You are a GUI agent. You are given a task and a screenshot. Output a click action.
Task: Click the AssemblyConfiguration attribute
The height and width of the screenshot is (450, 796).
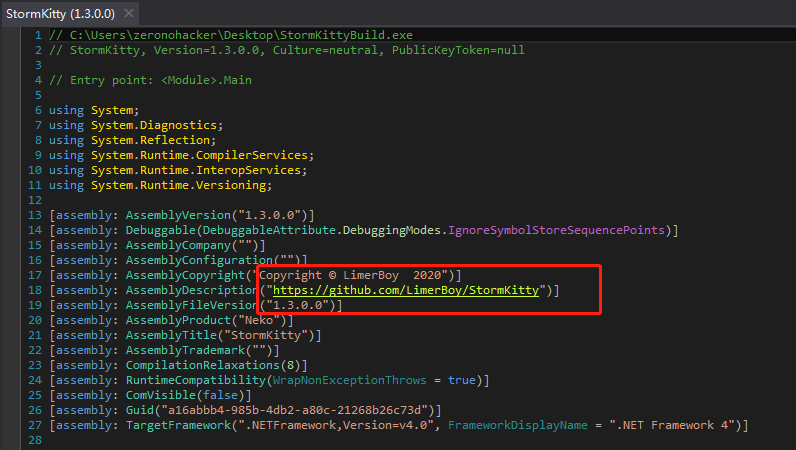pos(200,260)
